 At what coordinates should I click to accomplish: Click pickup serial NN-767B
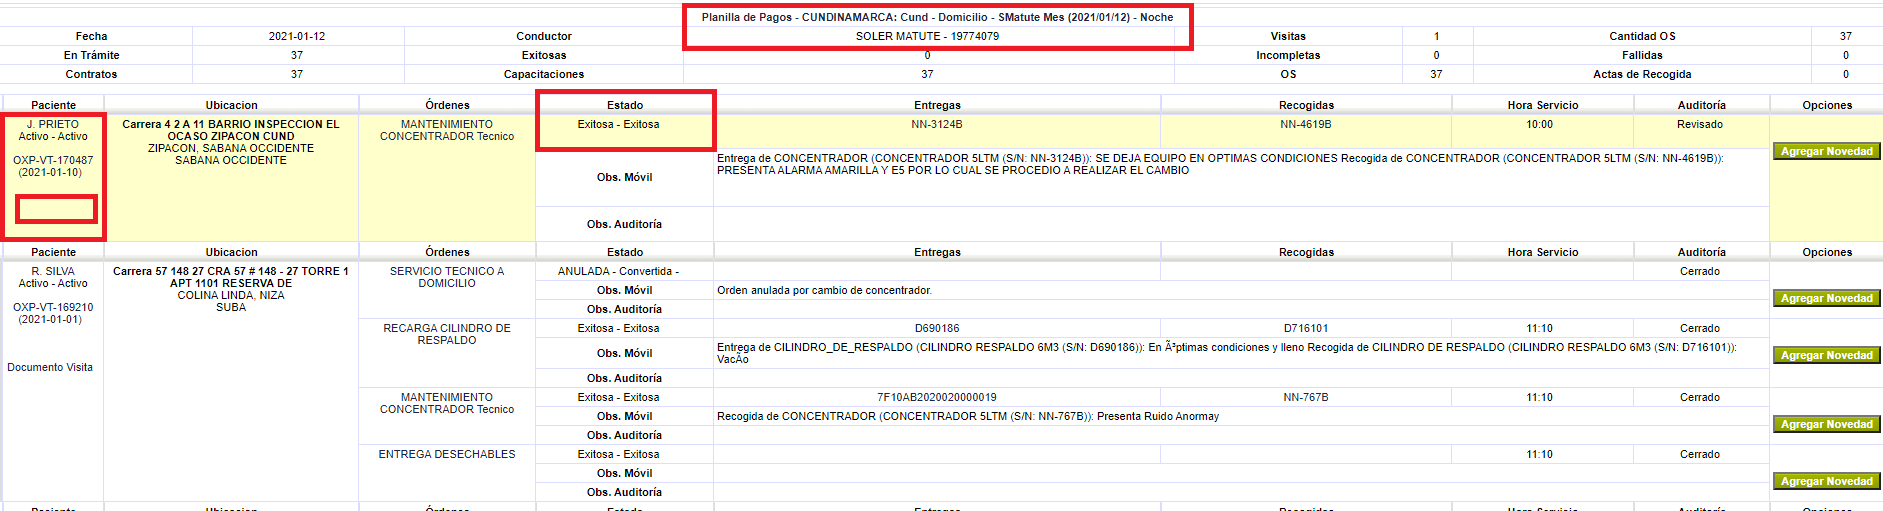click(x=1306, y=397)
